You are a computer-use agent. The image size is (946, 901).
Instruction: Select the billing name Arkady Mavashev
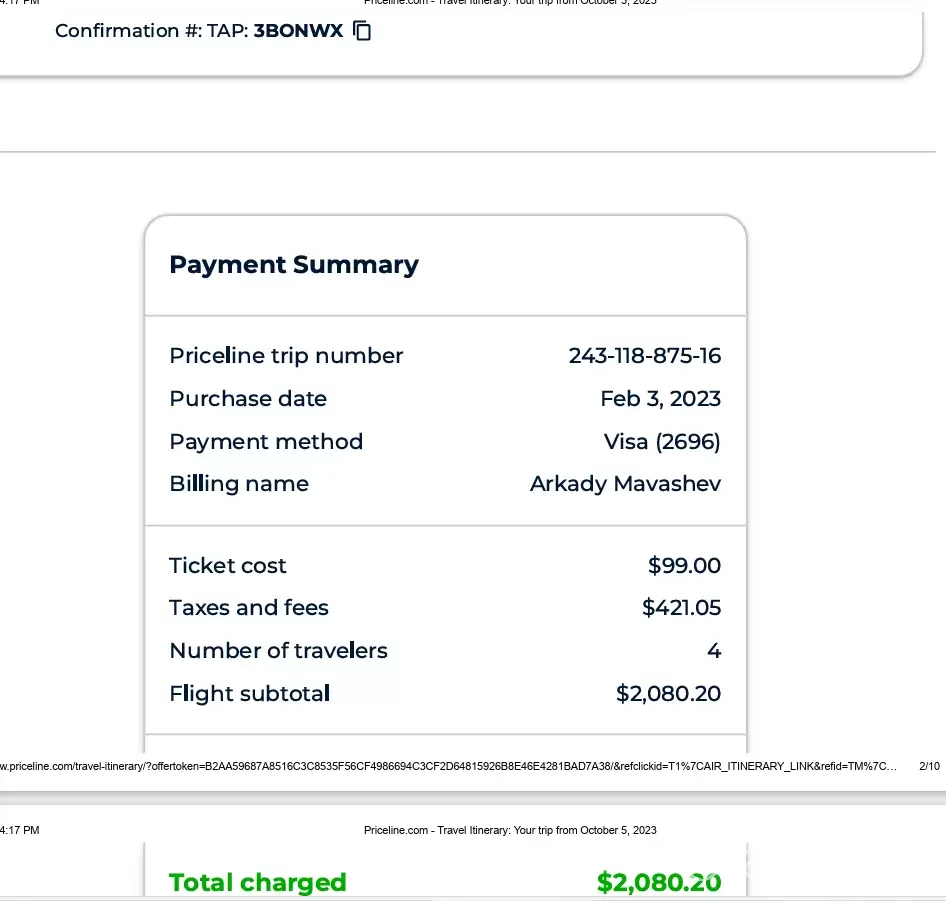coord(625,484)
